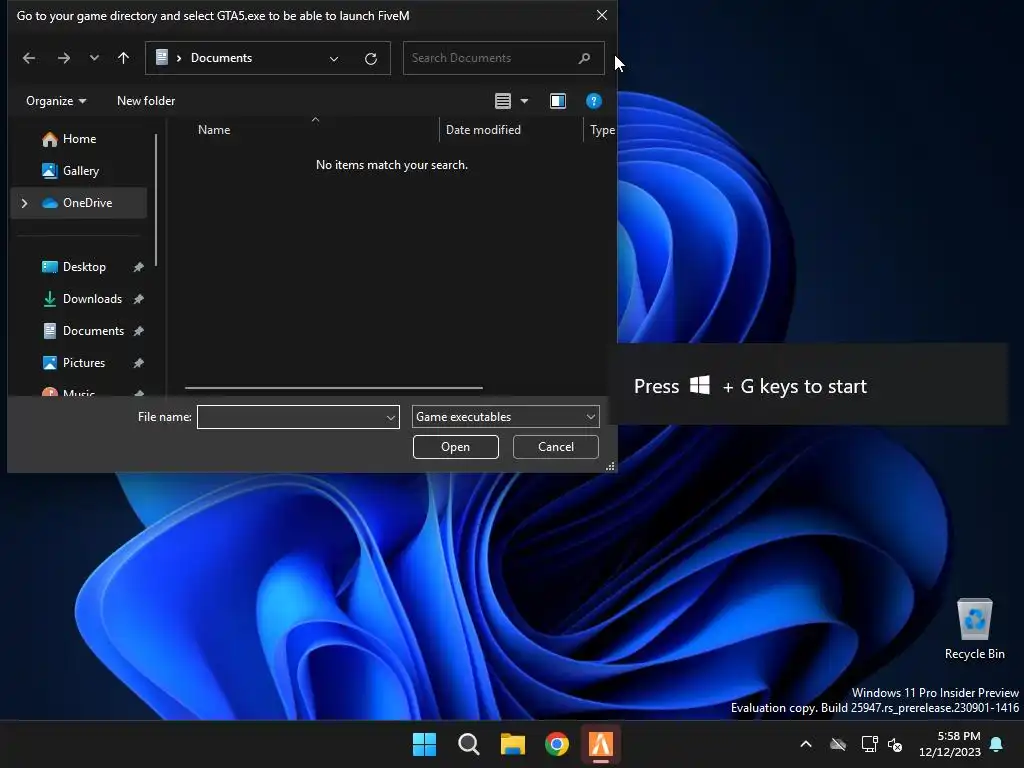Select Home in the navigation pane
1024x768 pixels.
[x=79, y=139]
